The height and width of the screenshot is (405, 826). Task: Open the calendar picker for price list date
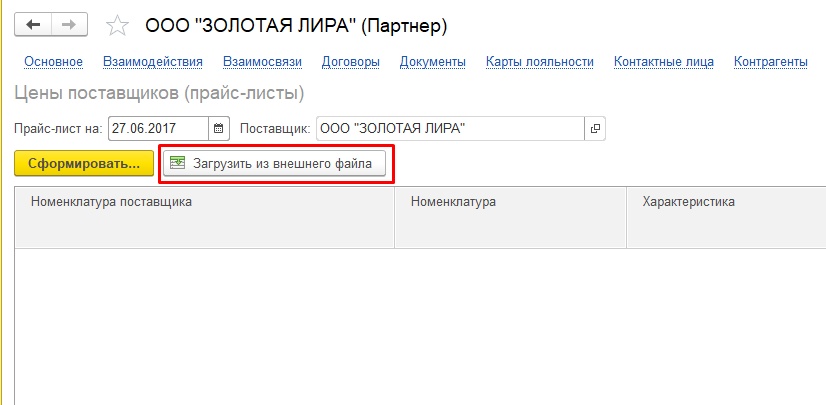(x=219, y=128)
